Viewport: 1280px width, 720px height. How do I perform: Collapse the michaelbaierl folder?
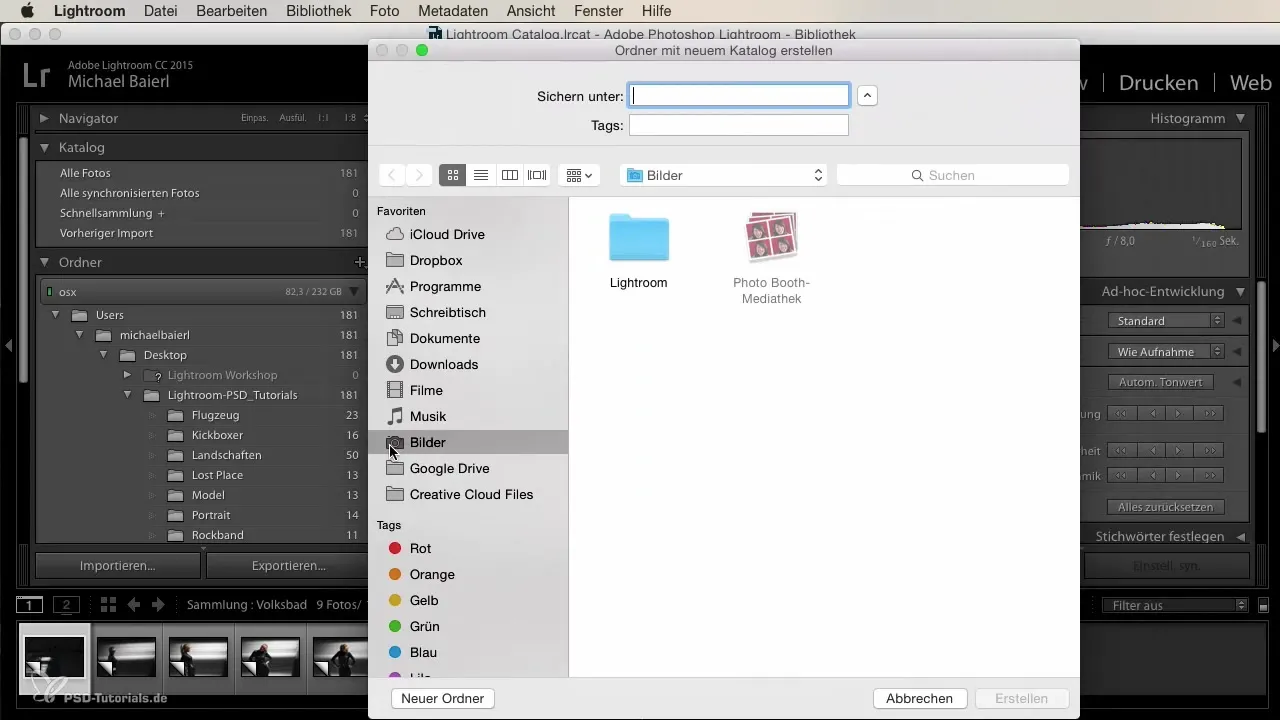tap(81, 335)
